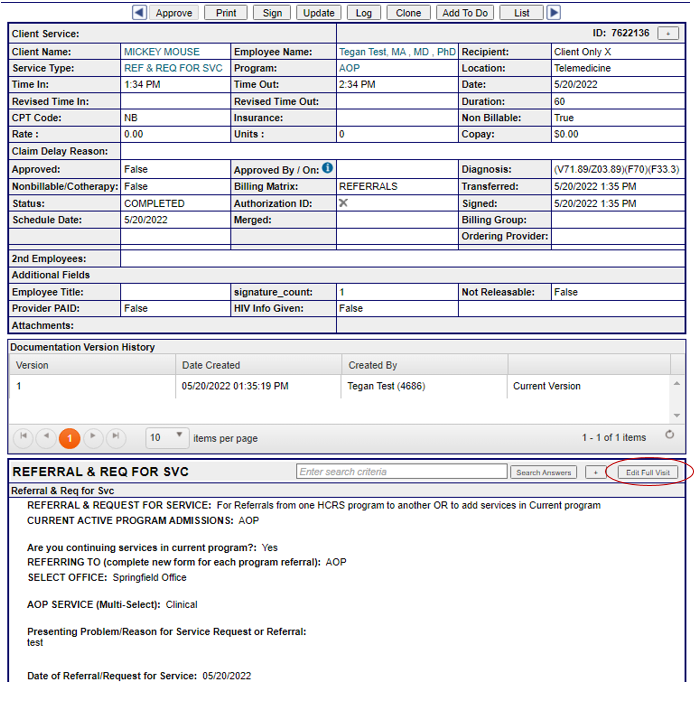Expand the plus button beside ID 7622136

click(x=669, y=33)
